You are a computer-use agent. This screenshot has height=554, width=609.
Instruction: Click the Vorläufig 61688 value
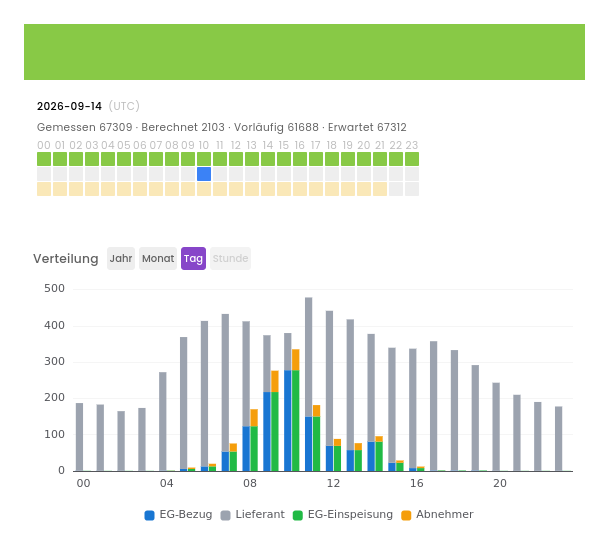(x=276, y=127)
